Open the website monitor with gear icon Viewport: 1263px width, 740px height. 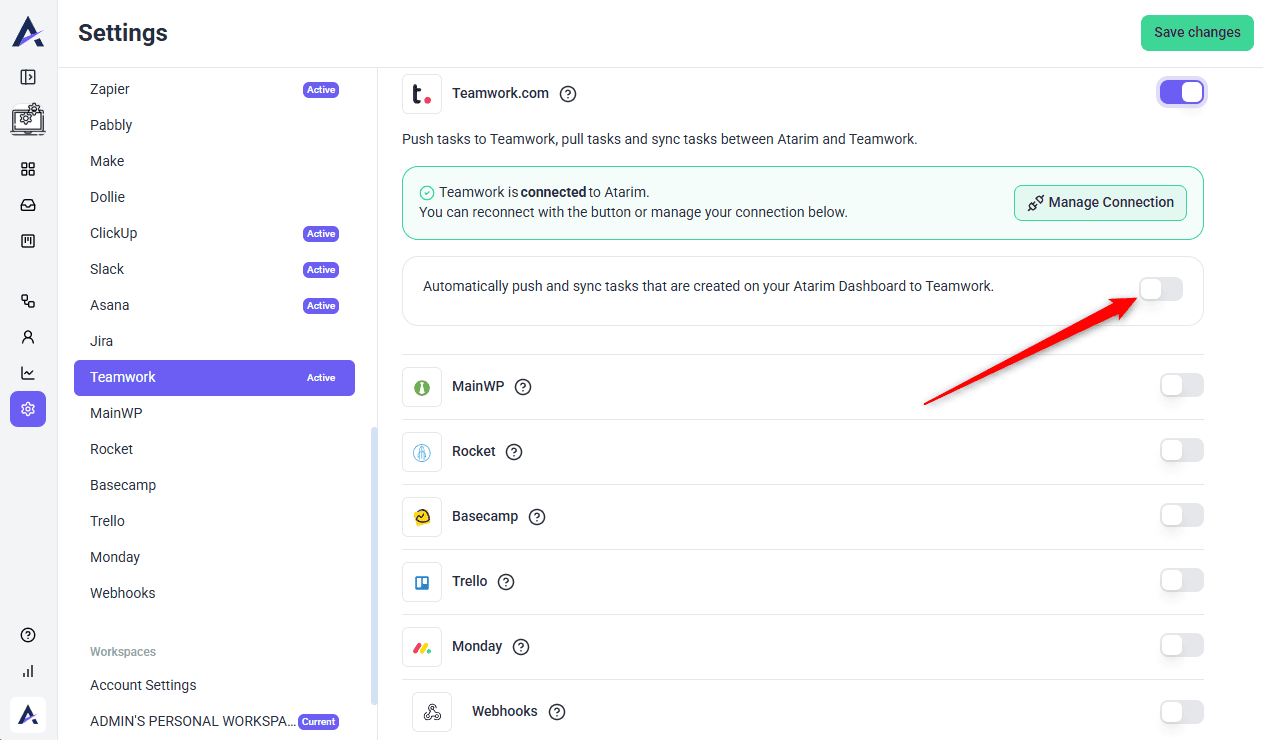[x=28, y=119]
